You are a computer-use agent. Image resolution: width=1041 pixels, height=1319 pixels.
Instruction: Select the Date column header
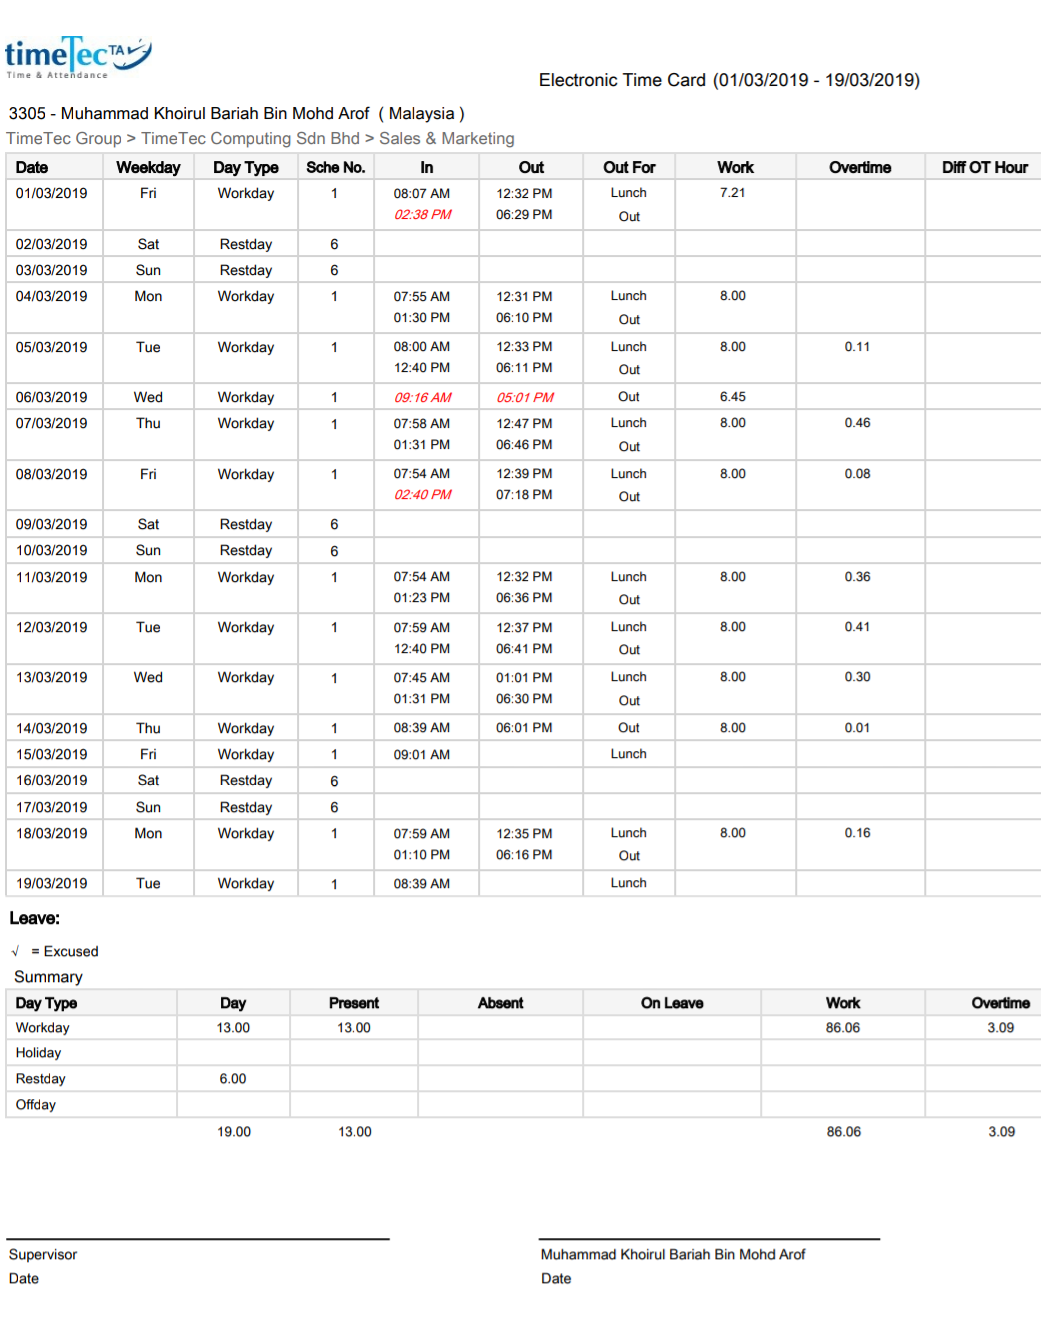point(32,167)
